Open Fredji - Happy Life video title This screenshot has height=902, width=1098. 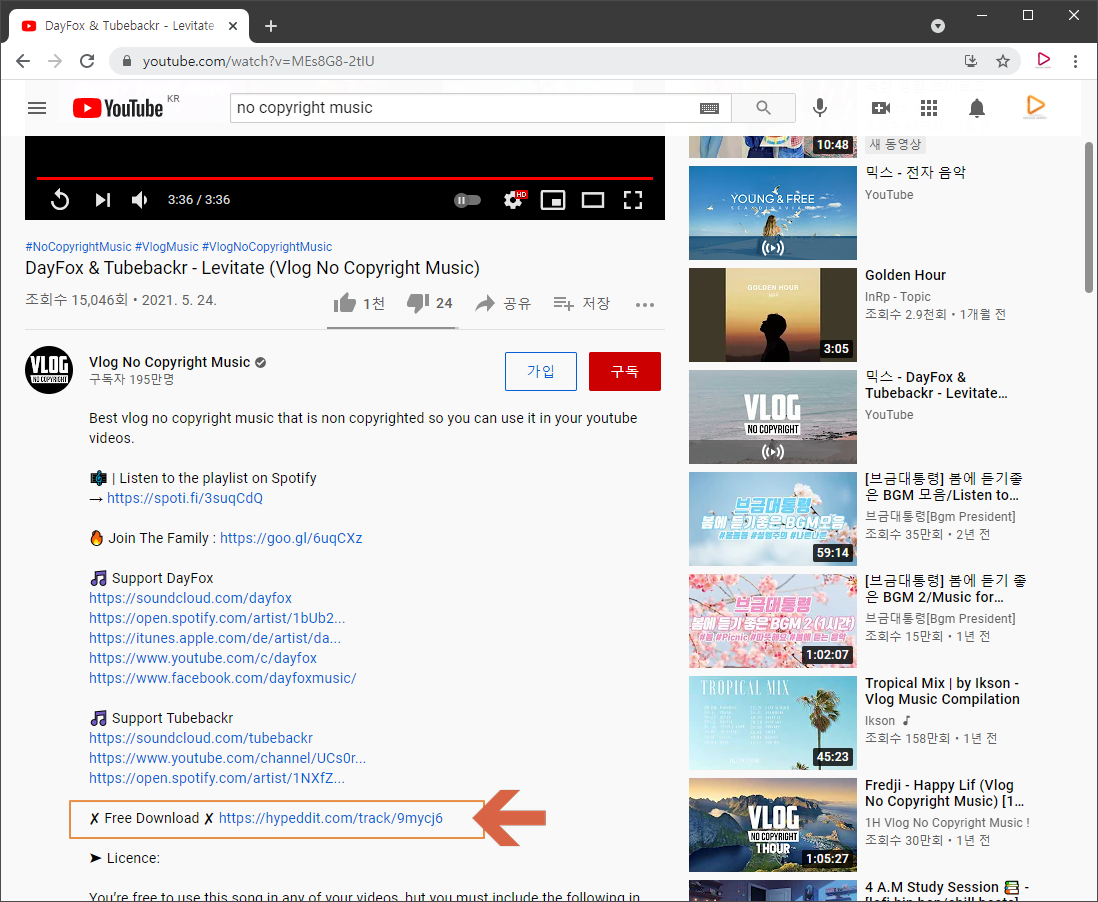click(944, 793)
